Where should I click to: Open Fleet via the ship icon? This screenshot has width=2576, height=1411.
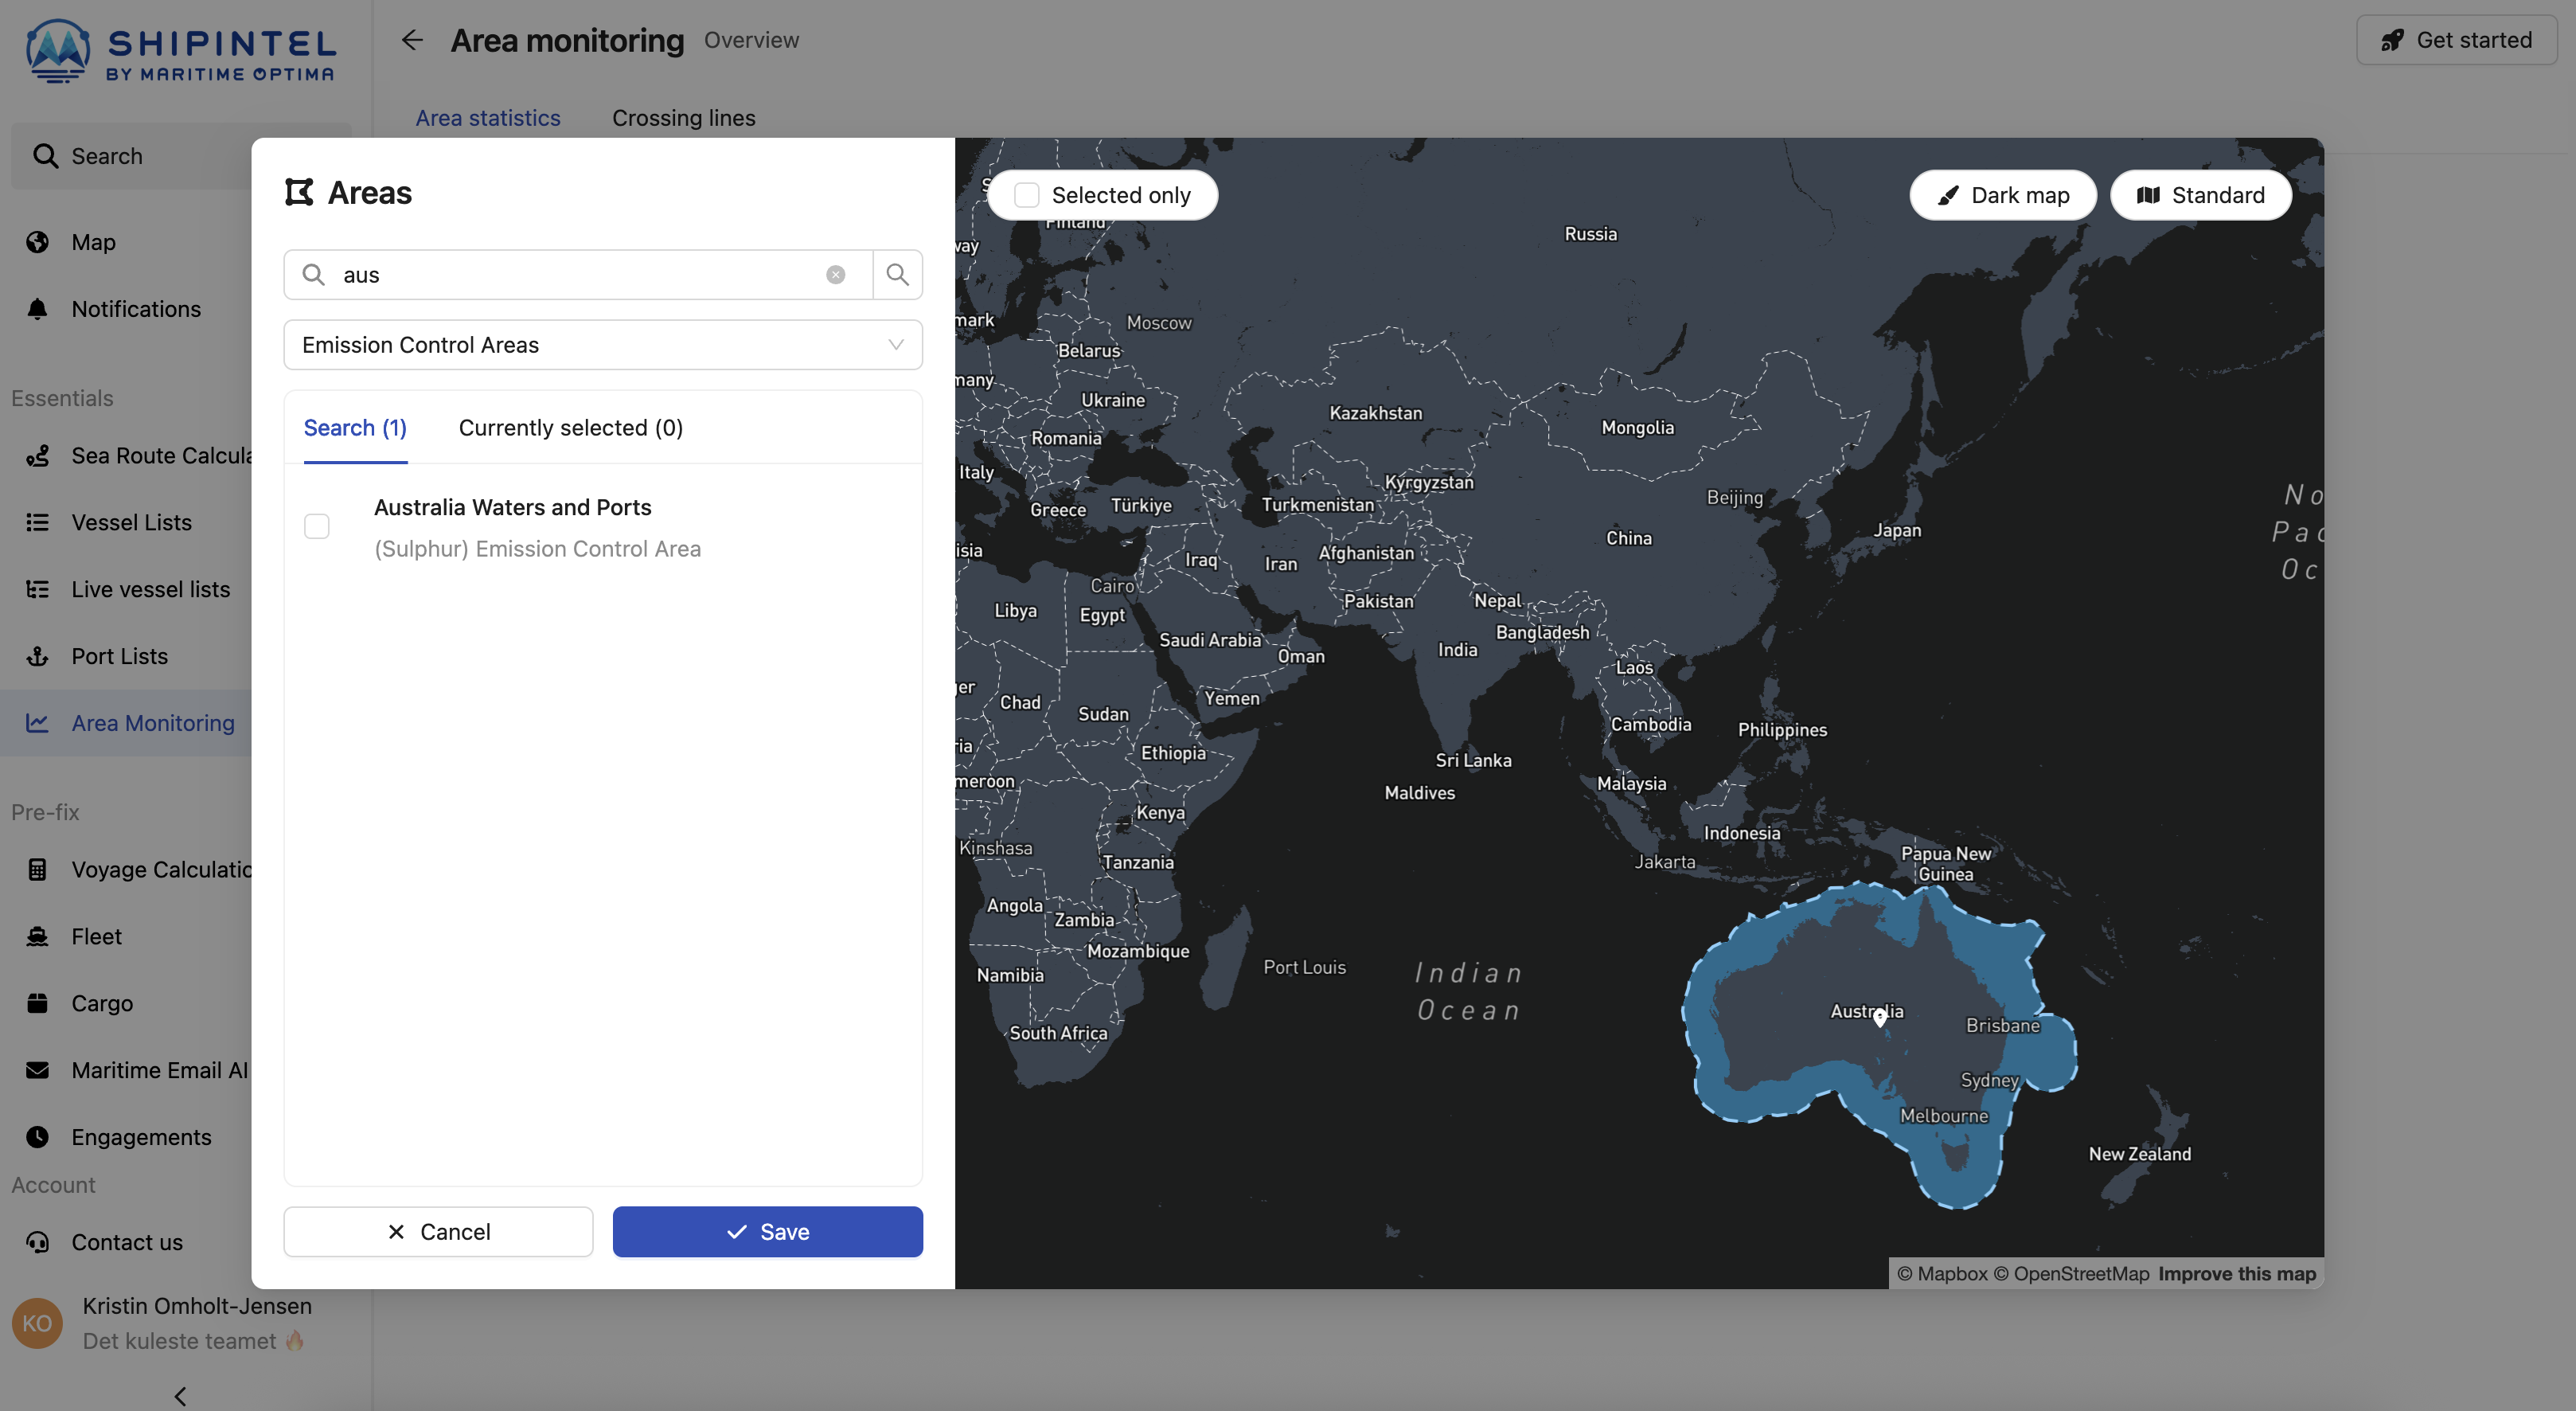pyautogui.click(x=38, y=936)
